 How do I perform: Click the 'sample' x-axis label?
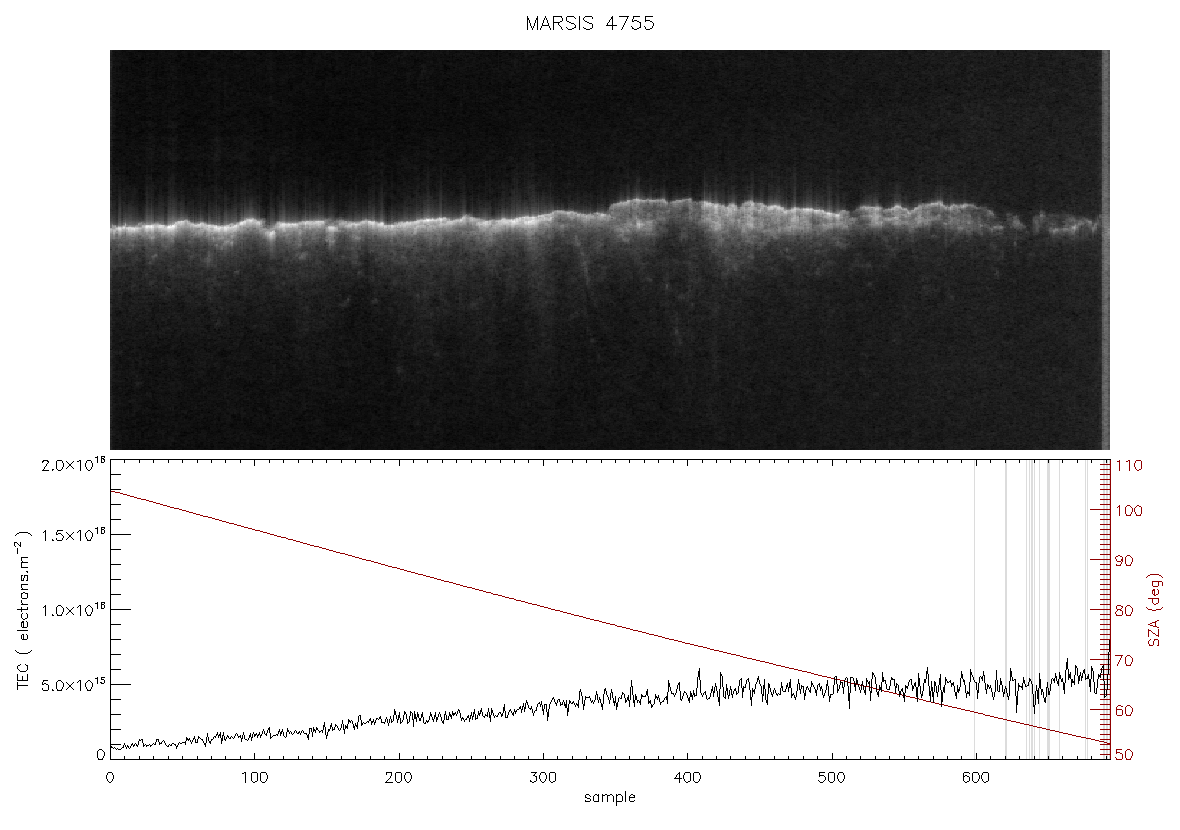click(x=610, y=798)
